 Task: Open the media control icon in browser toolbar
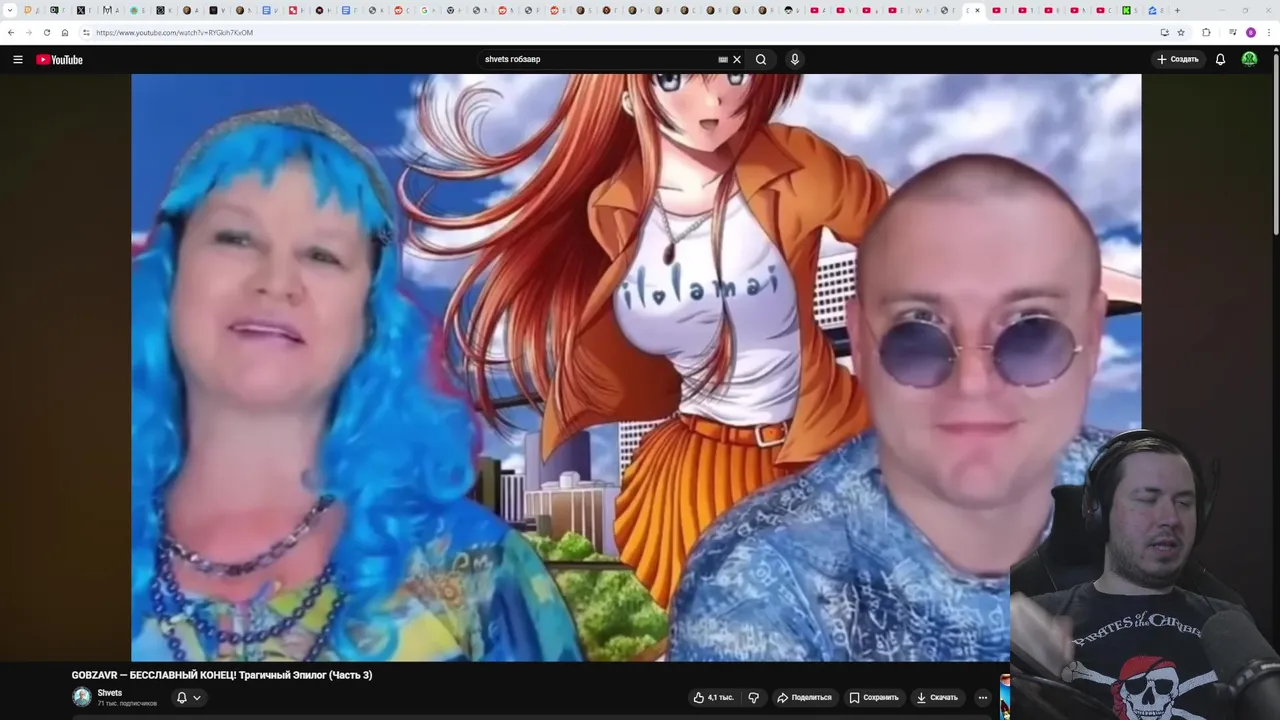(1233, 32)
